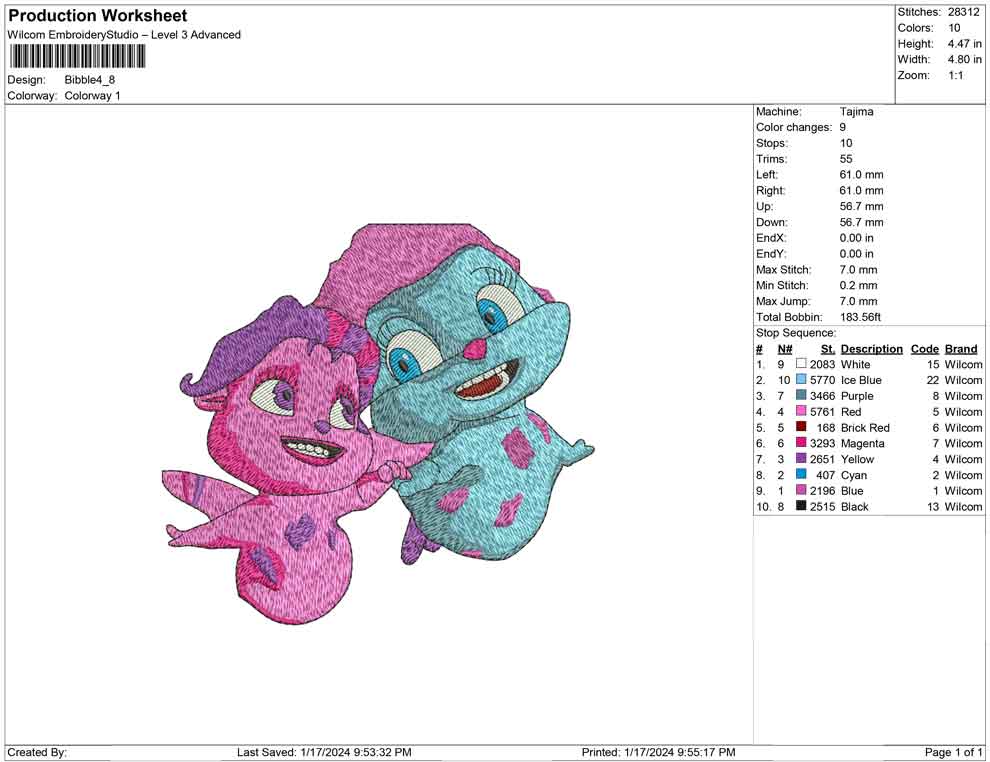Click the Color changes value '9'

click(843, 128)
